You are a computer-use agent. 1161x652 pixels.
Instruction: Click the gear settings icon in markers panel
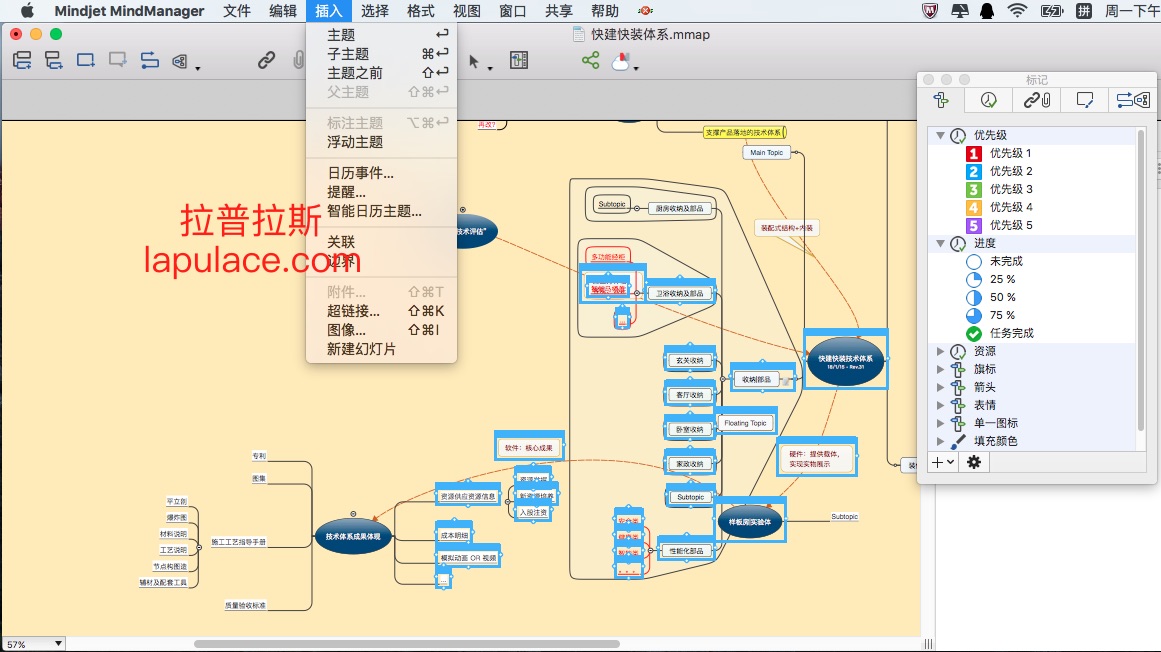click(x=973, y=462)
